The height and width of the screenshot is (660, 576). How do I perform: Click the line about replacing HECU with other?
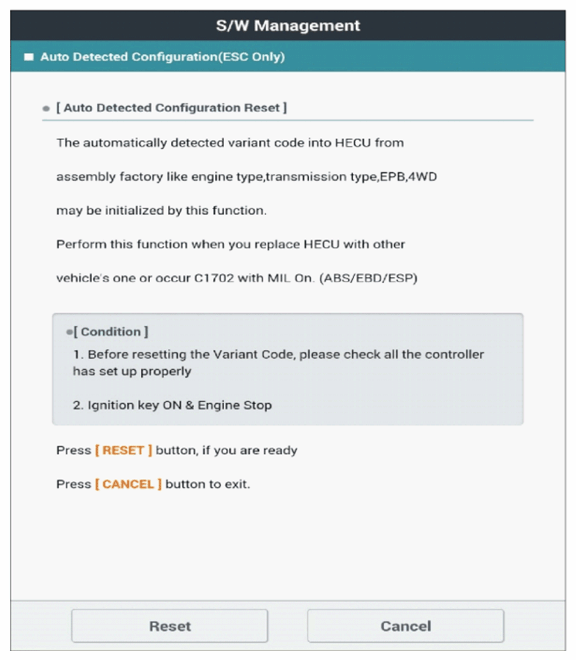pos(231,244)
